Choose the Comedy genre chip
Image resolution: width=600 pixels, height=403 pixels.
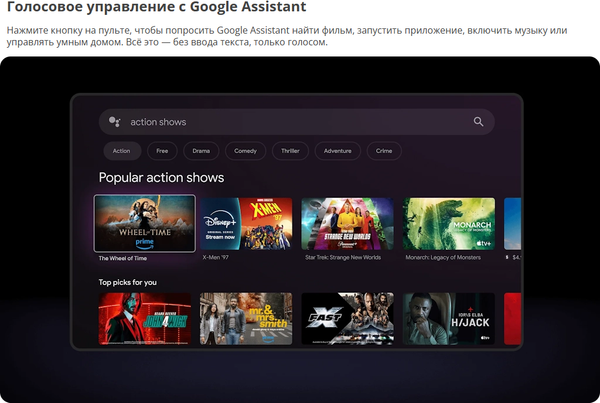(x=245, y=151)
